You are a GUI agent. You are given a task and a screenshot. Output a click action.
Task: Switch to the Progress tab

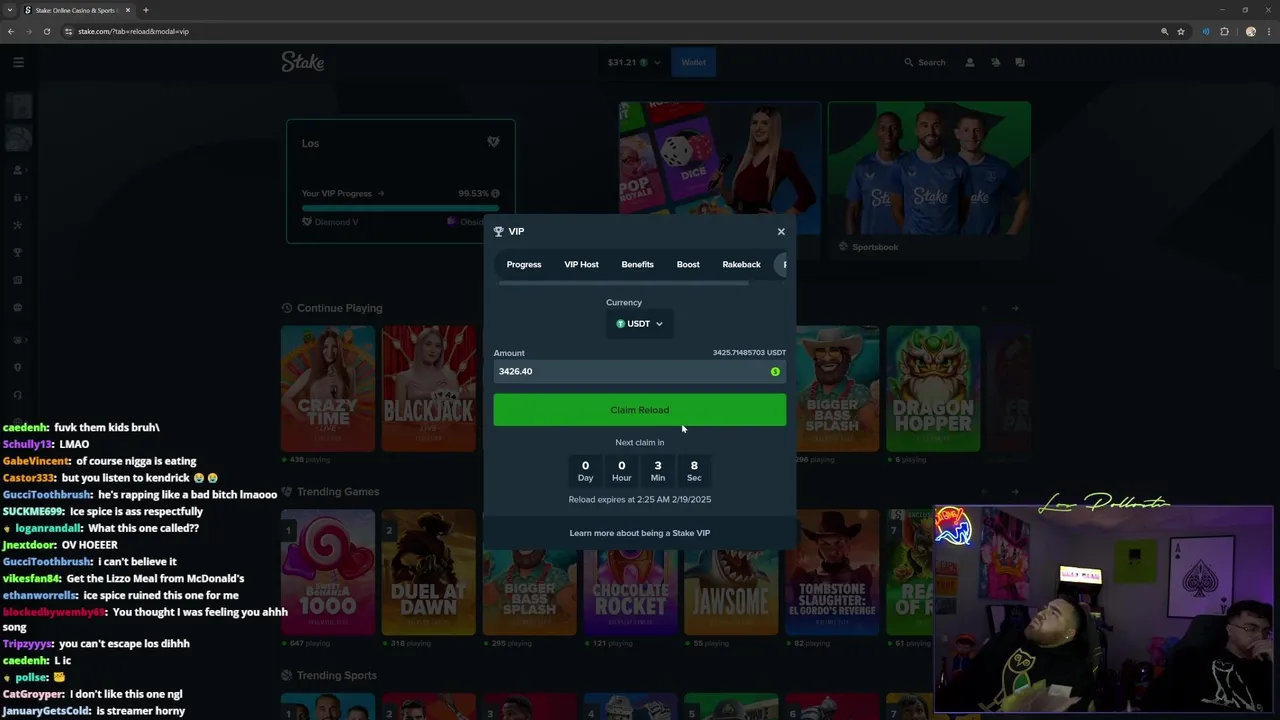tap(524, 264)
